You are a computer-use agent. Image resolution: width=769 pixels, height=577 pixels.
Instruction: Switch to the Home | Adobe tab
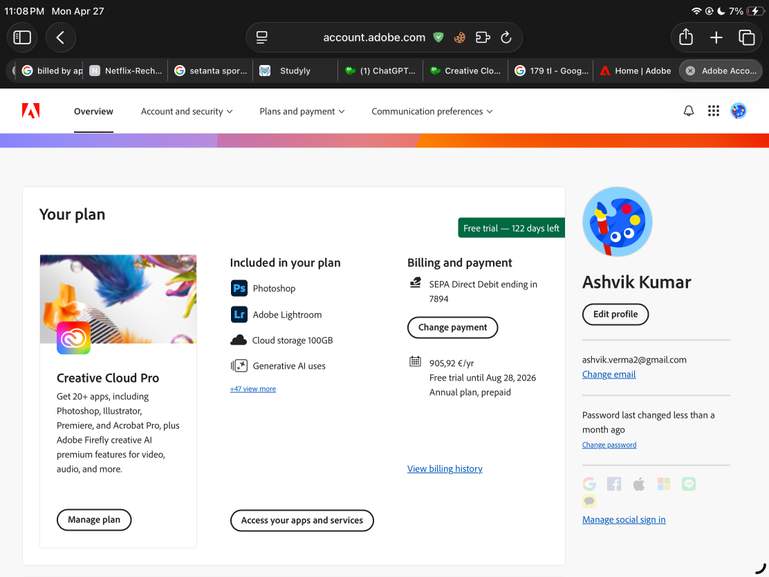[x=636, y=71]
